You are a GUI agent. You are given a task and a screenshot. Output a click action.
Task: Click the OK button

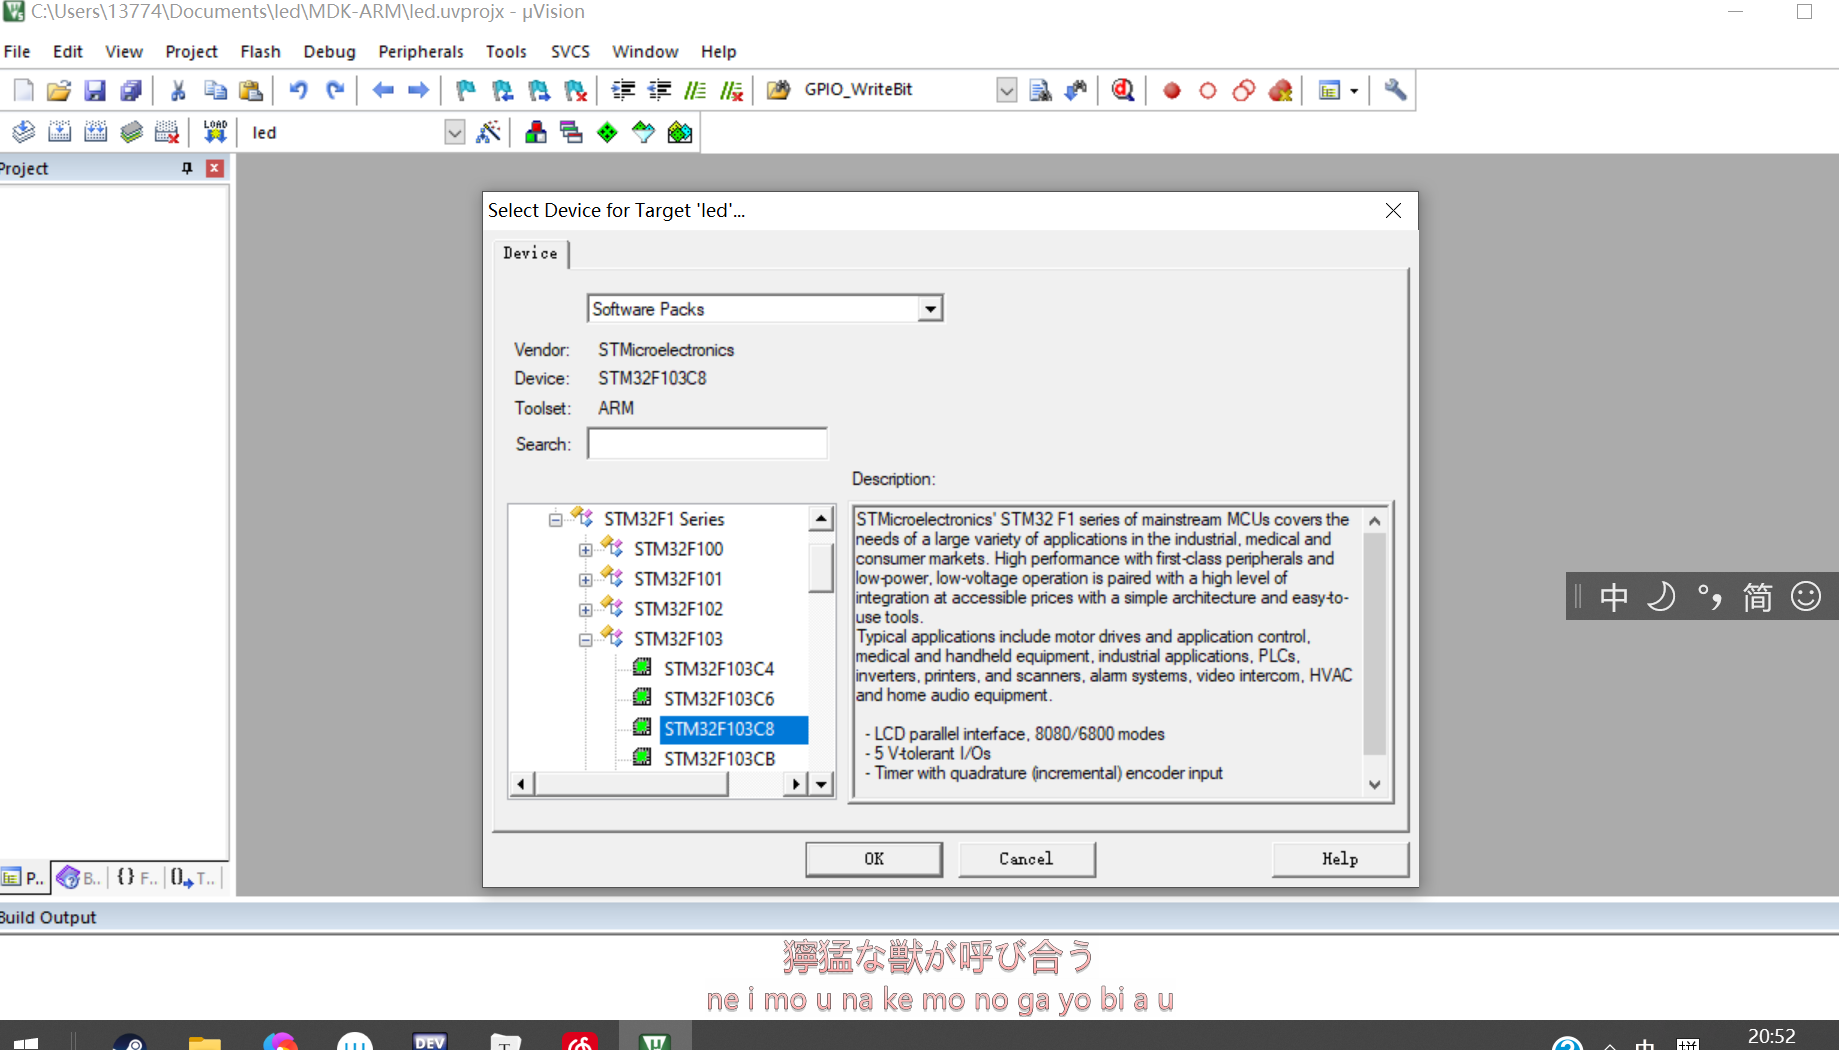(x=874, y=859)
